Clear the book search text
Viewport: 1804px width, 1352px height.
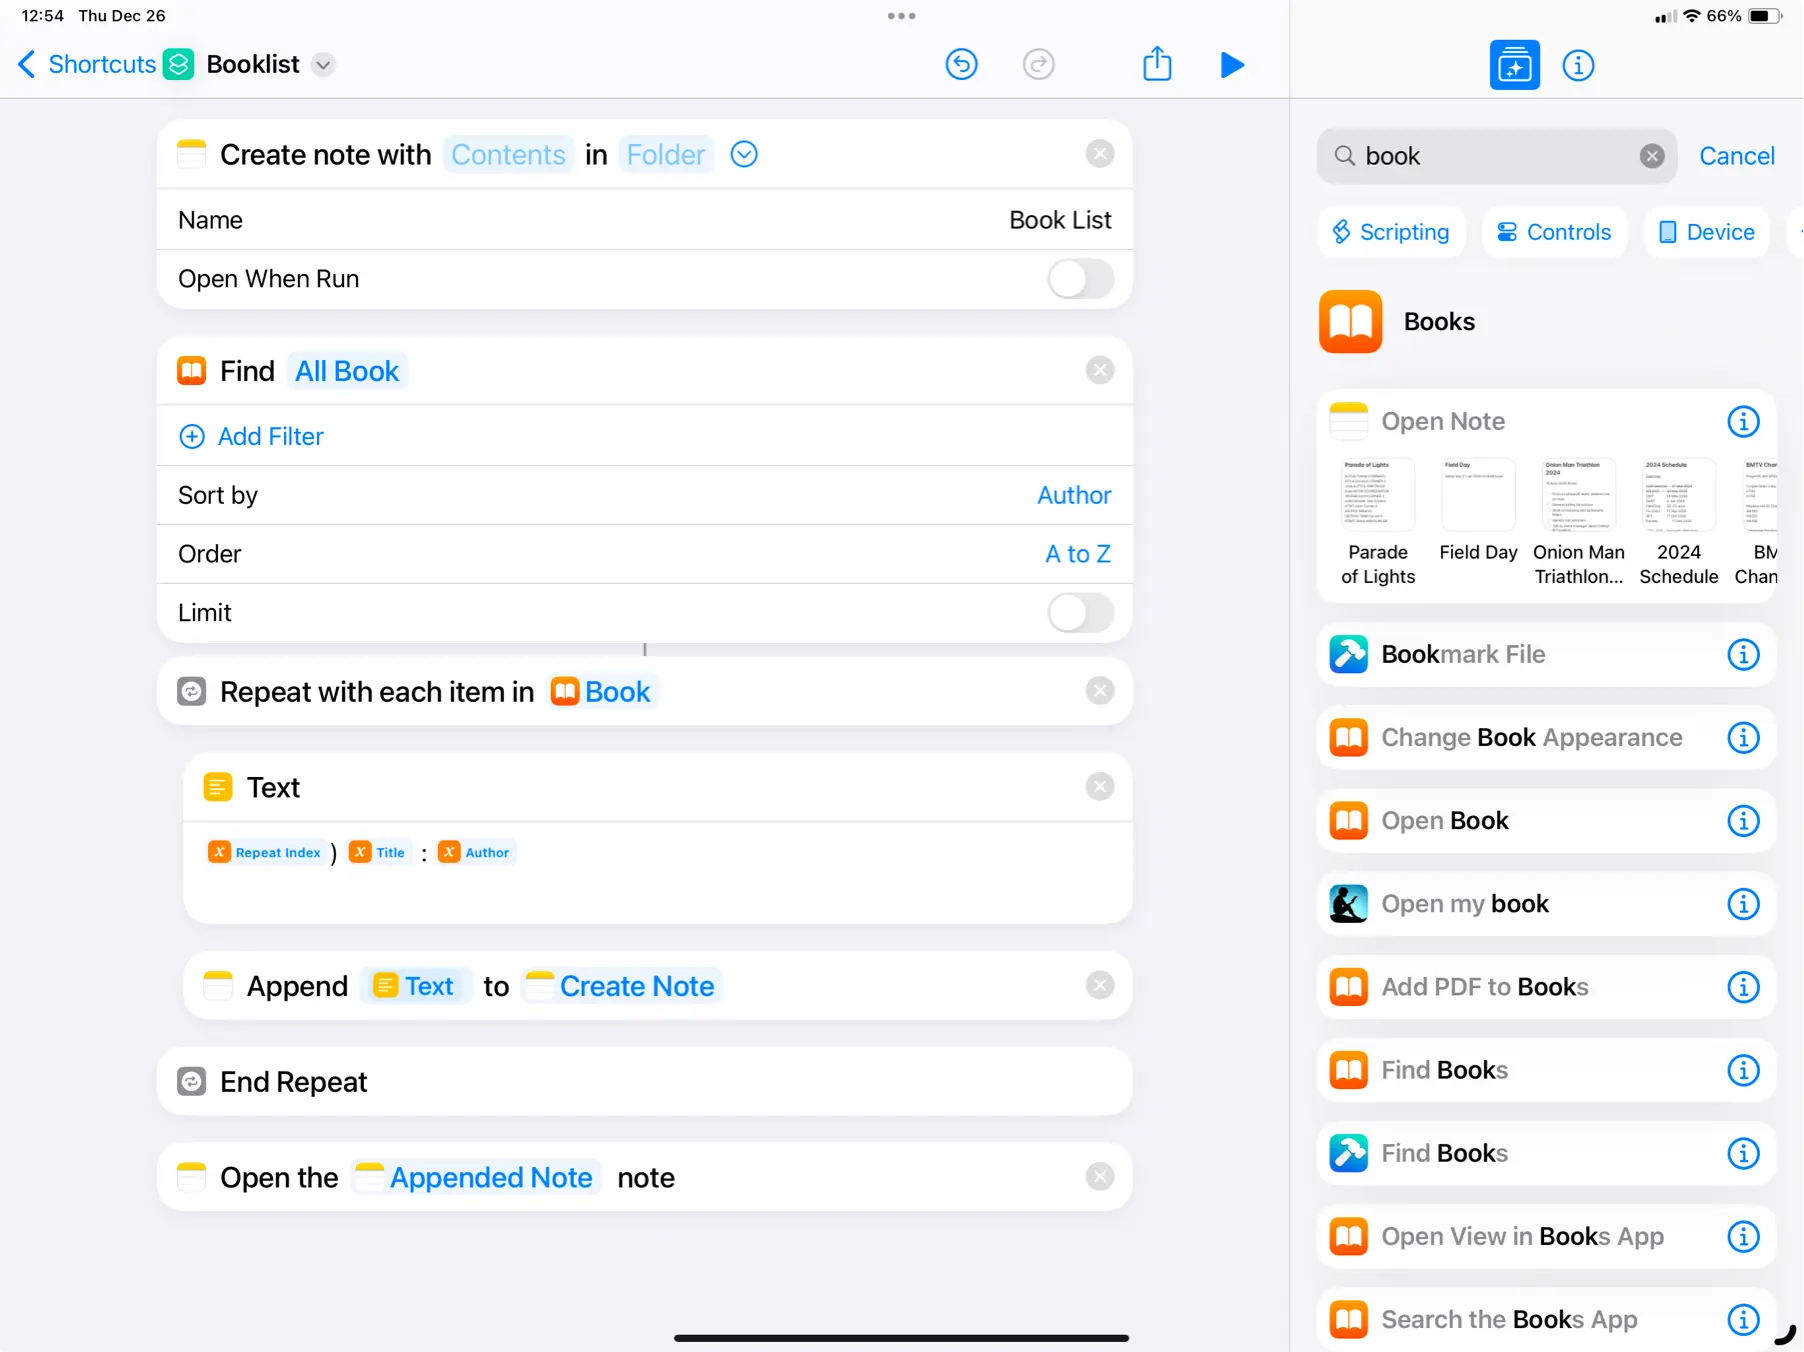point(1652,156)
